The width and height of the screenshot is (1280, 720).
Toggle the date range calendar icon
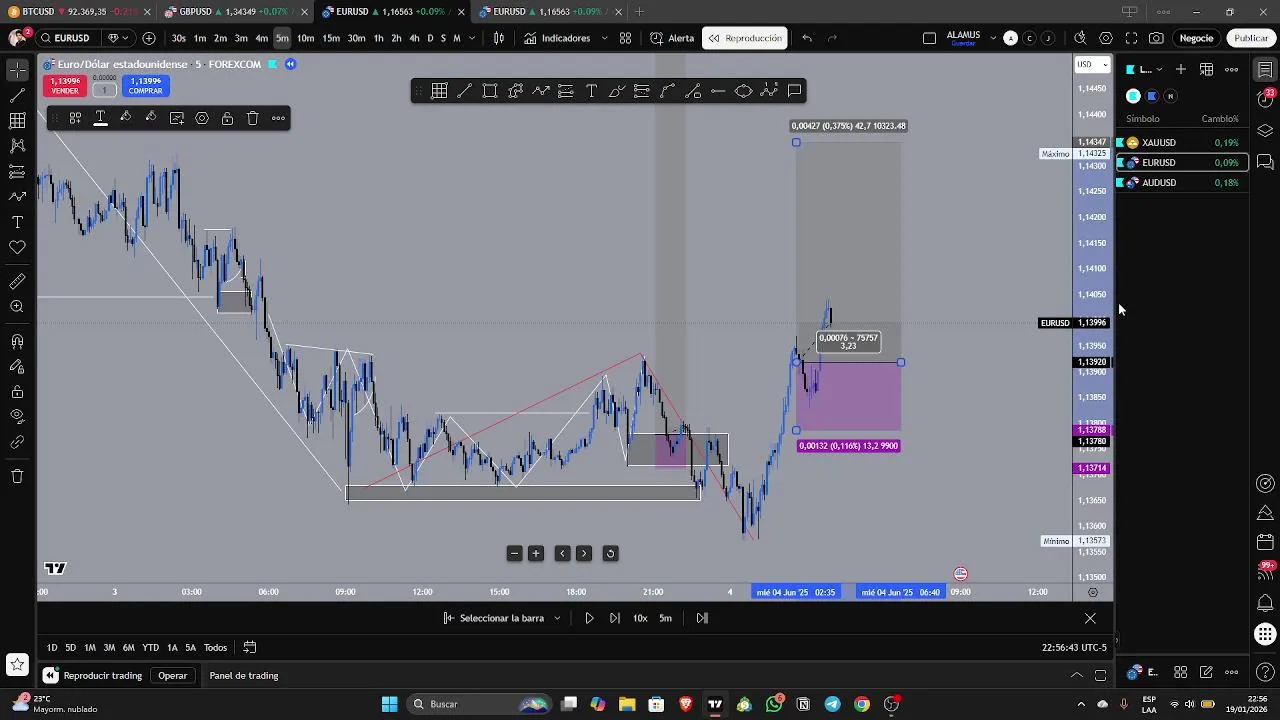pos(250,647)
